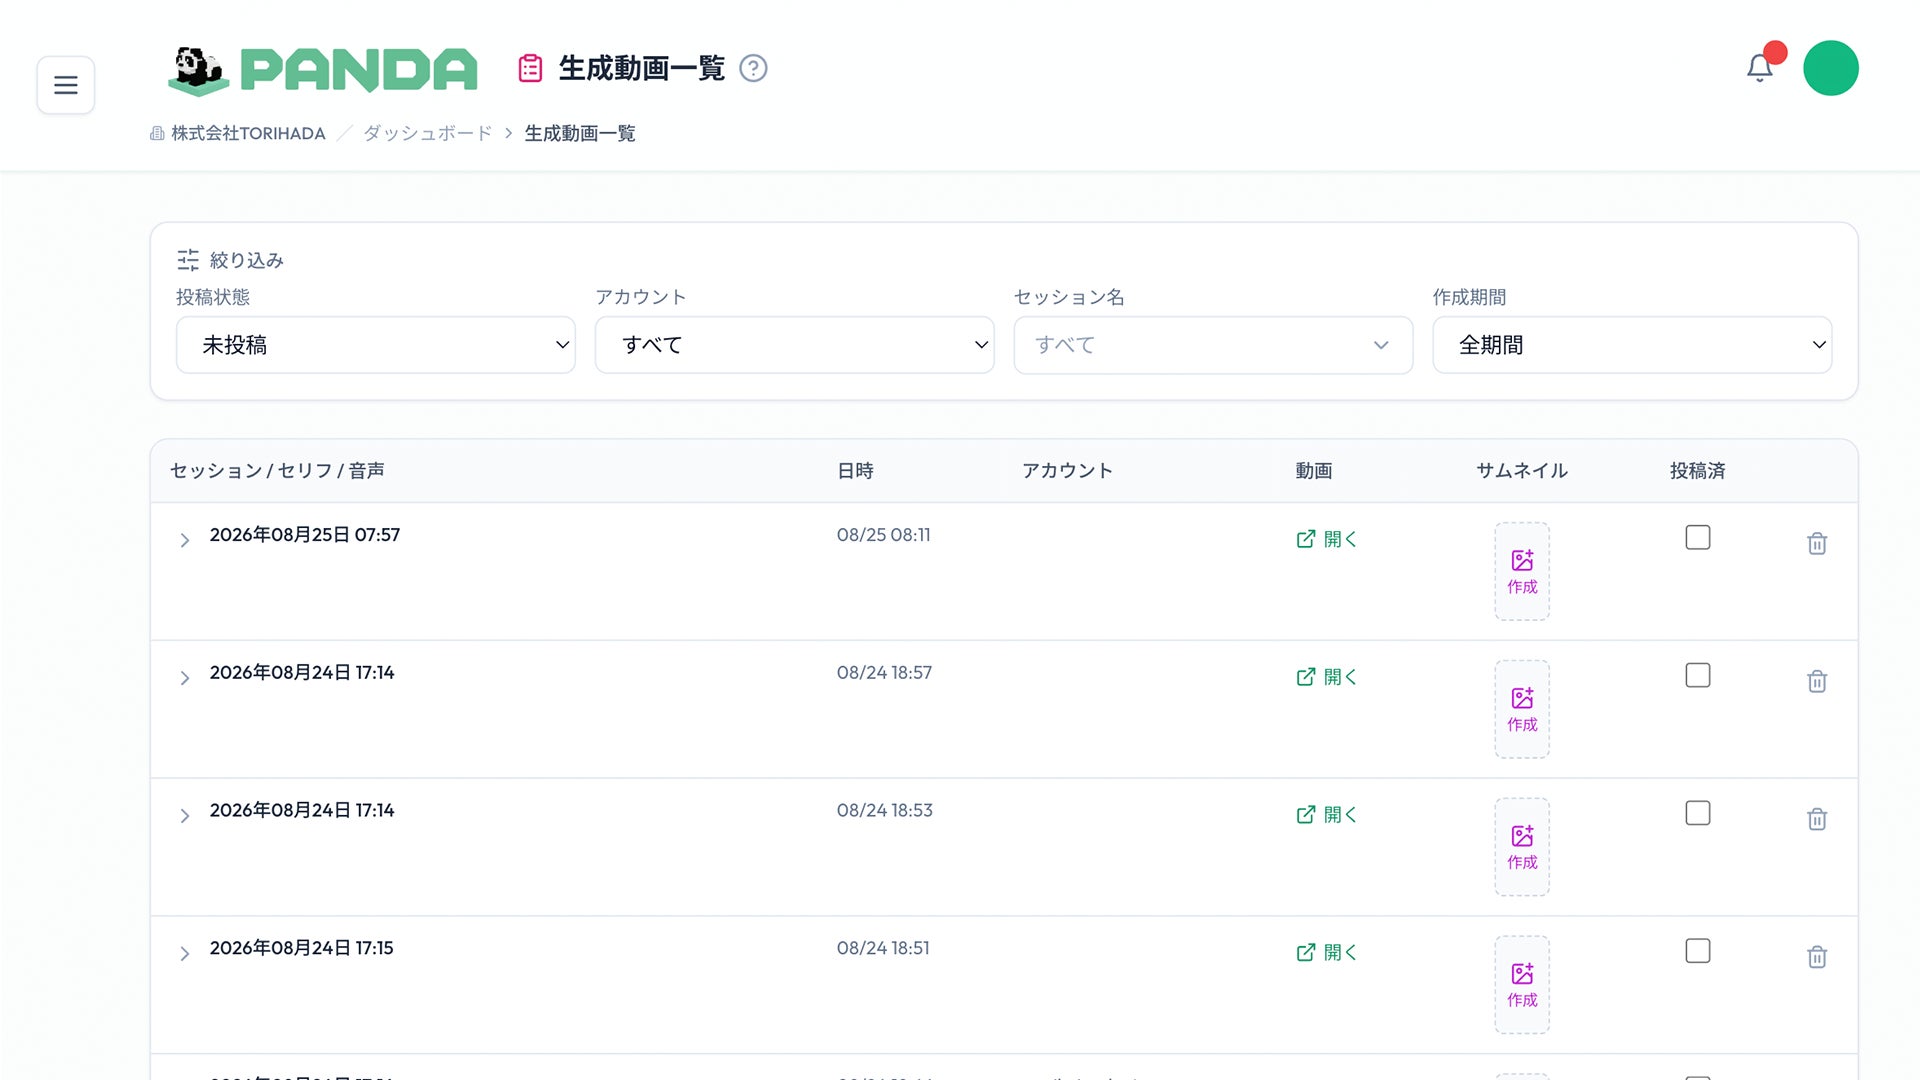Create thumbnail for 08/24 18:51 row

[1522, 985]
